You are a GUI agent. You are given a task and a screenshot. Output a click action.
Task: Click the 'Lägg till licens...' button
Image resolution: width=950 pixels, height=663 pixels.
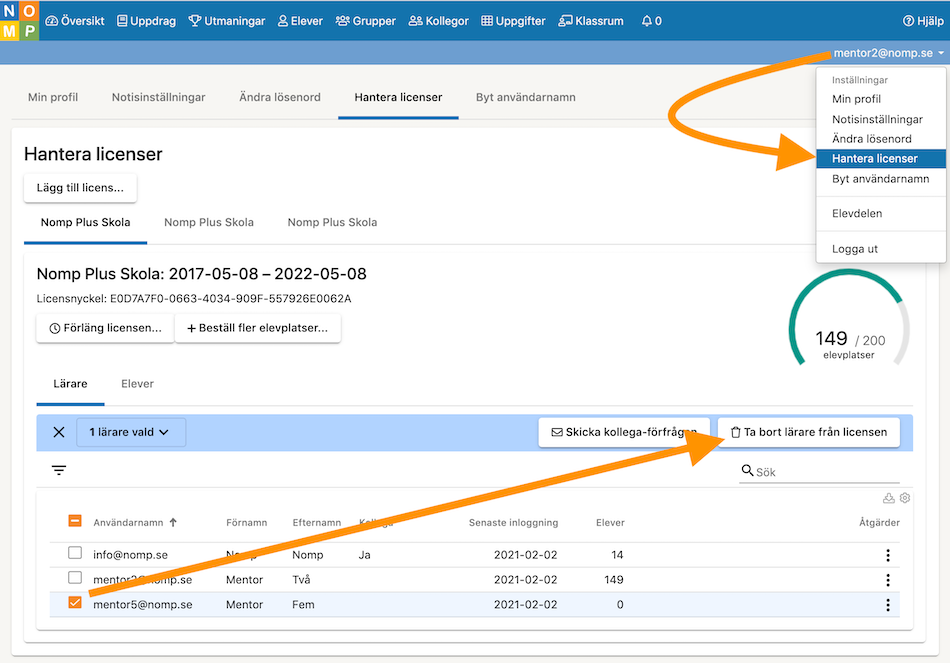80,188
